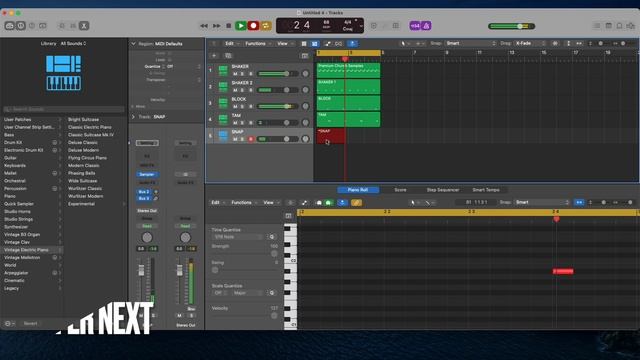Open Piano Roll Snap dropdown set to Smart
The image size is (640, 360).
(541, 202)
